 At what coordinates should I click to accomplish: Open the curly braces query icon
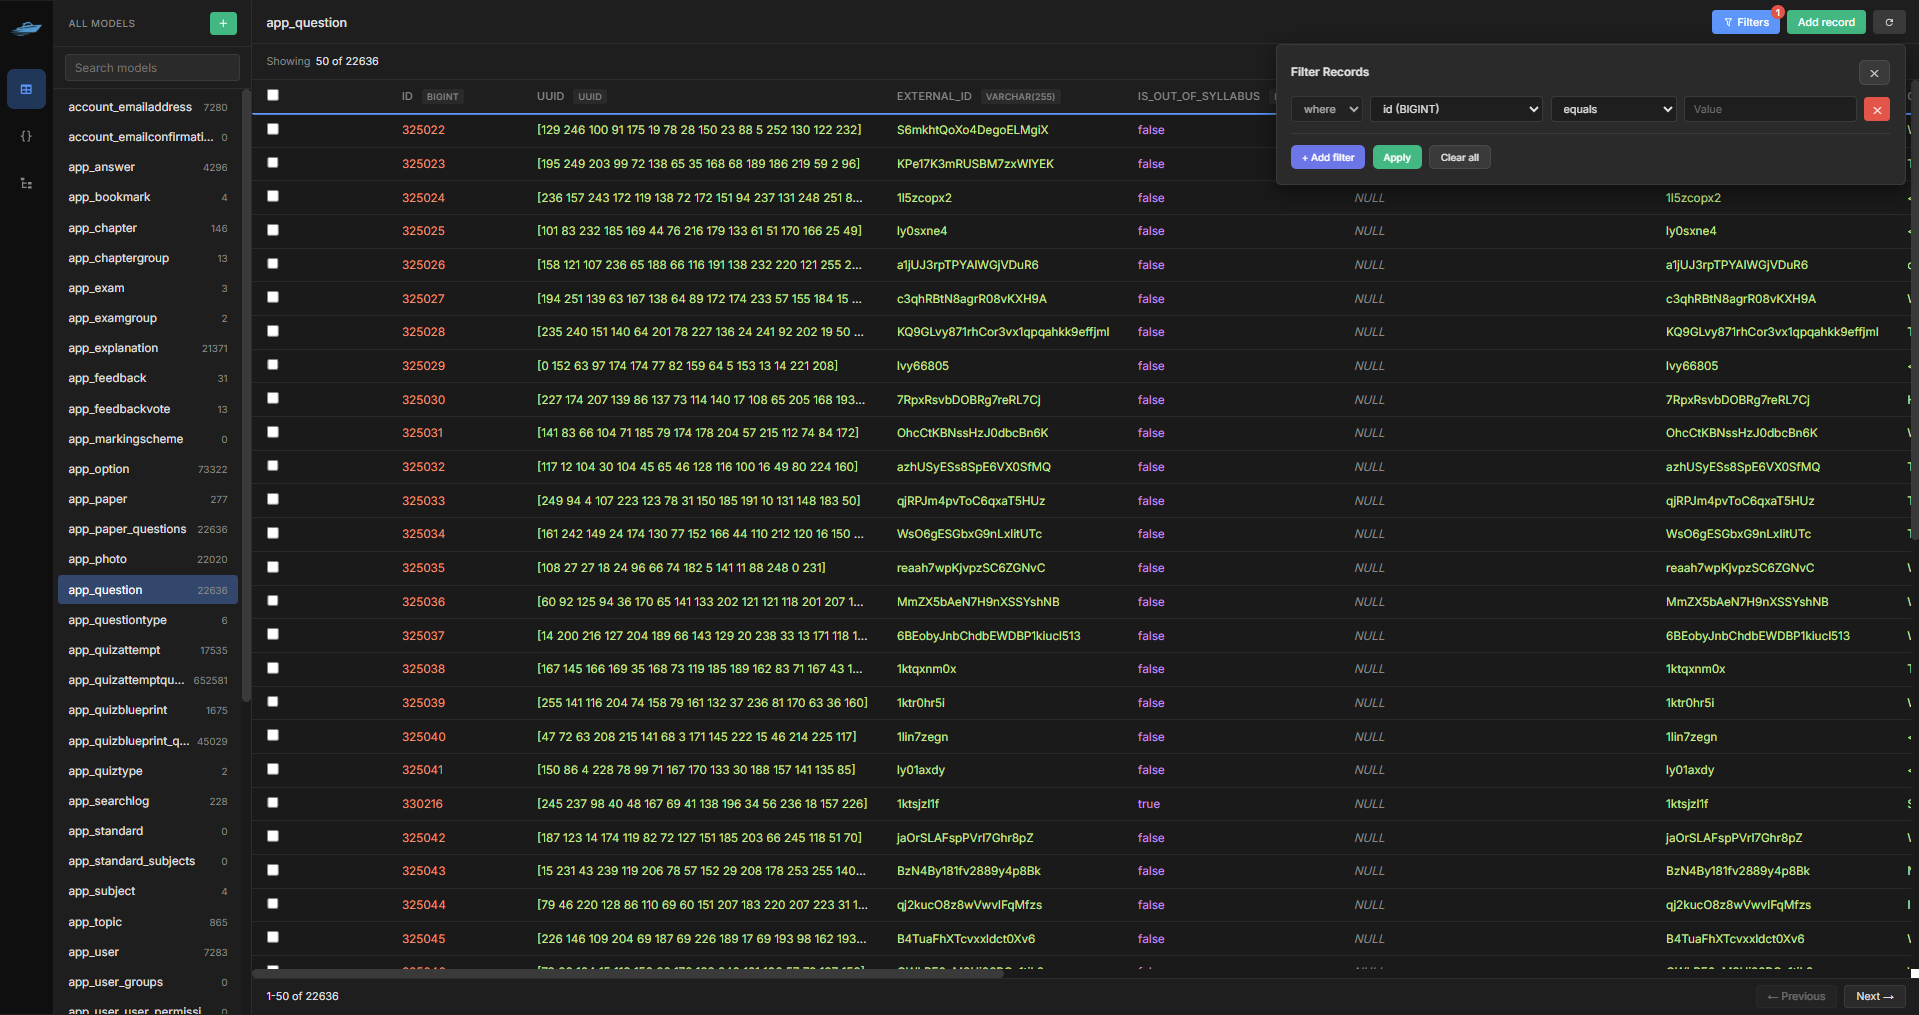tap(26, 136)
